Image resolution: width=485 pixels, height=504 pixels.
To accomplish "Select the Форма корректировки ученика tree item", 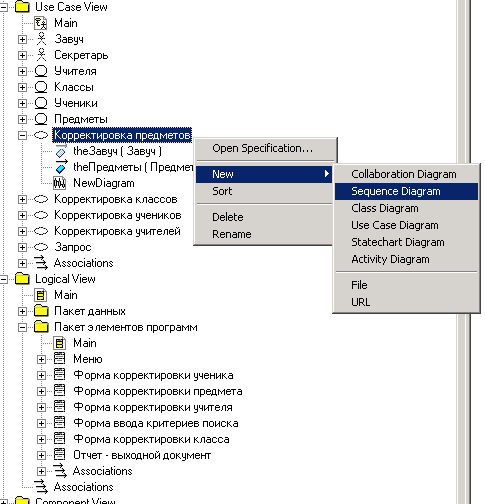I will pyautogui.click(x=153, y=375).
